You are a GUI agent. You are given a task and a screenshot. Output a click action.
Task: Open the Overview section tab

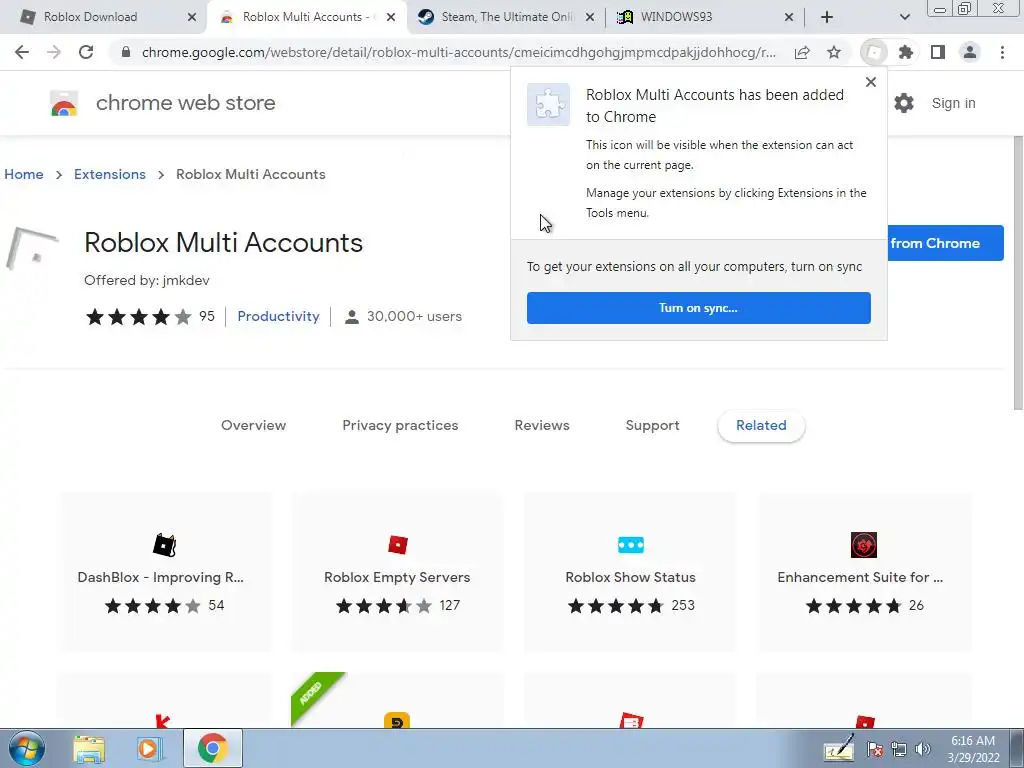coord(253,425)
